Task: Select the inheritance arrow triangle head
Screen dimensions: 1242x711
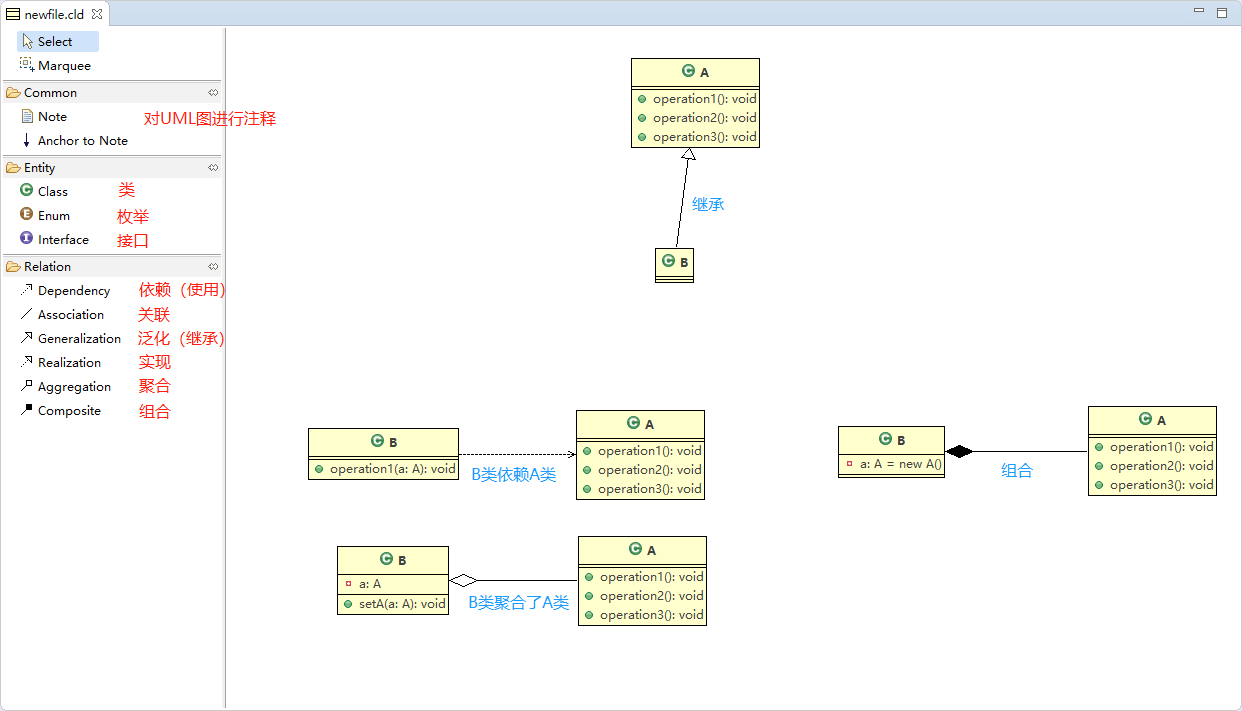Action: point(688,154)
